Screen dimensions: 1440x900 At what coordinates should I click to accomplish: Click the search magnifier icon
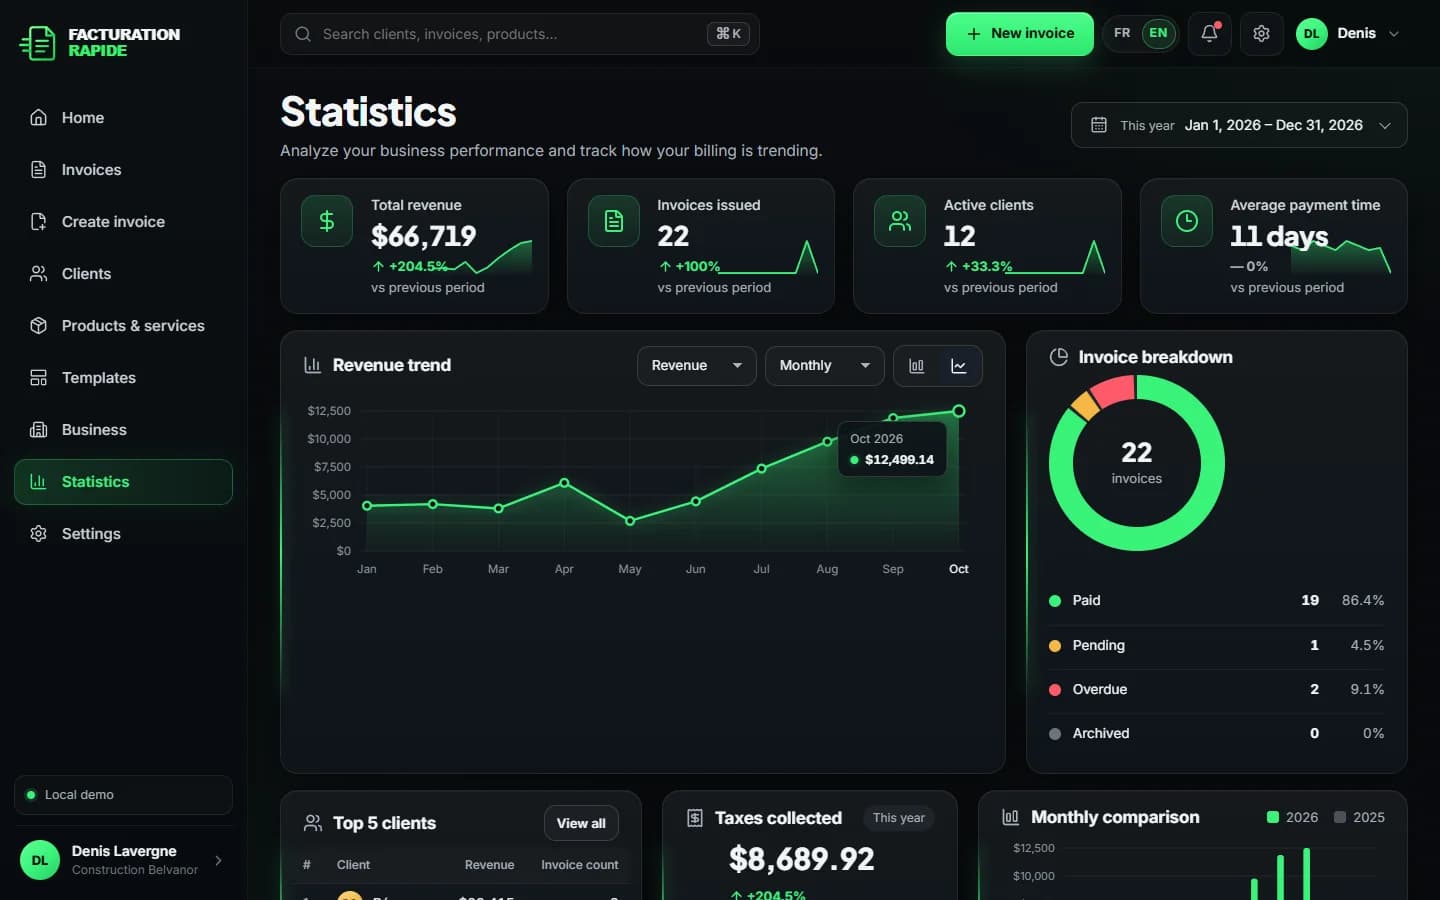click(302, 34)
